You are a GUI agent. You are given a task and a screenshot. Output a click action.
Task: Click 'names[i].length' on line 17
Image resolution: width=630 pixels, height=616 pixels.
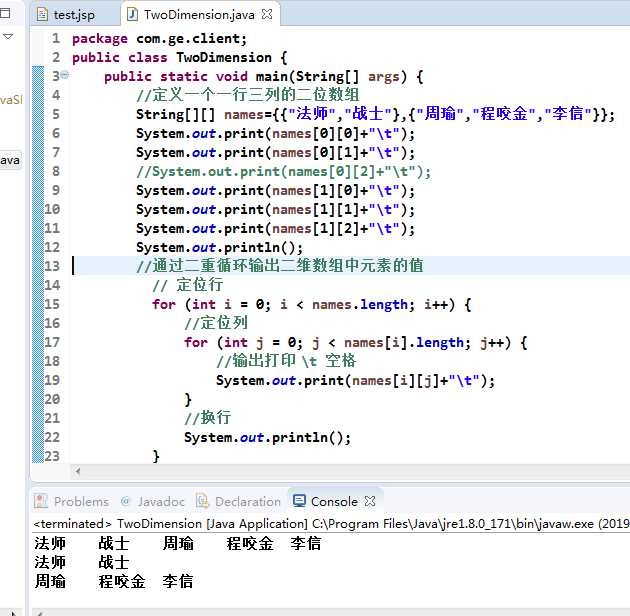(x=404, y=343)
